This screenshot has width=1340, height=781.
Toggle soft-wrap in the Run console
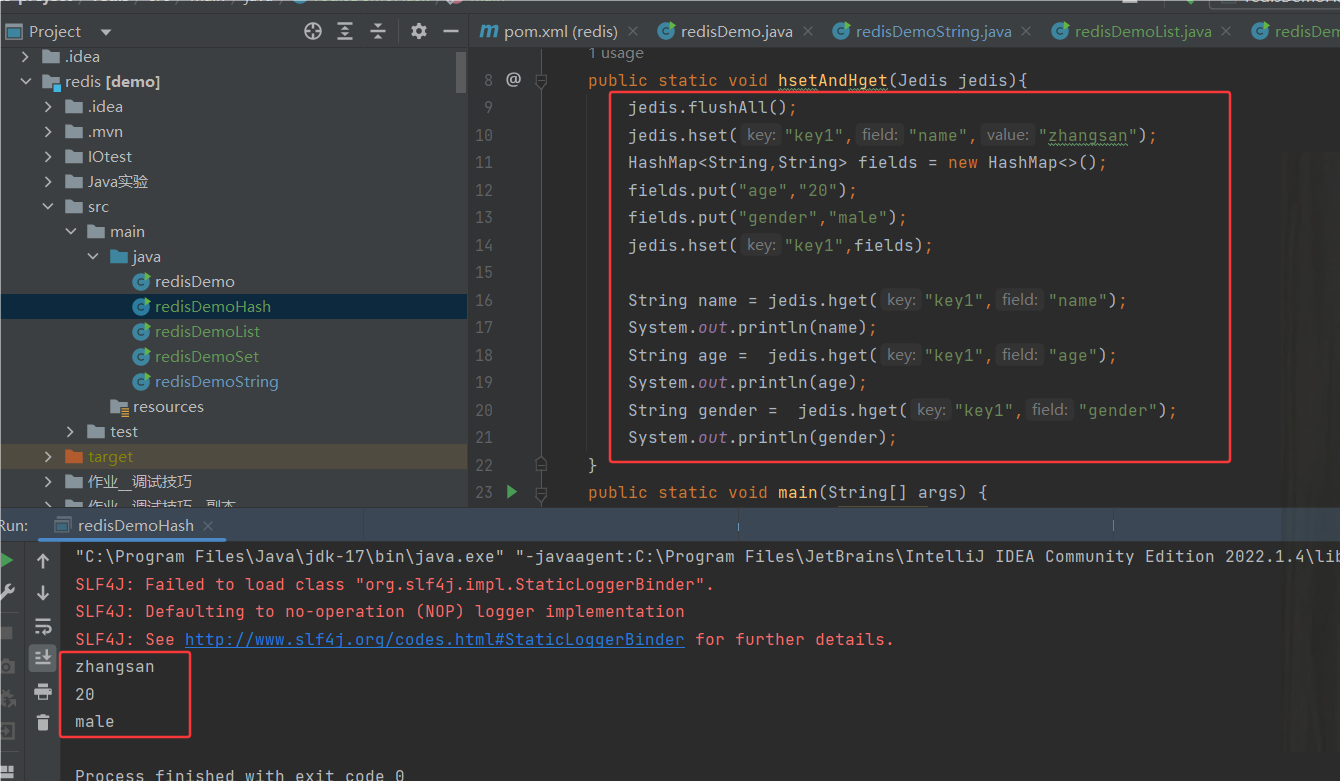pos(43,627)
